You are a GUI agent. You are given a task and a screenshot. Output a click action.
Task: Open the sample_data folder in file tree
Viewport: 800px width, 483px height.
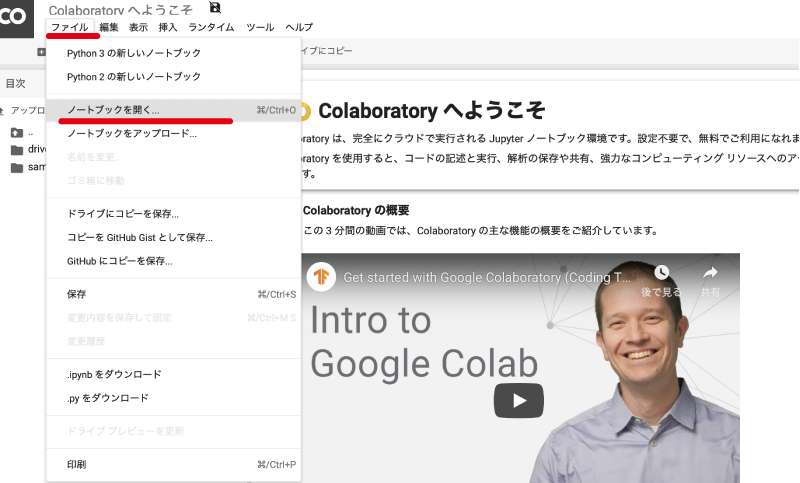pyautogui.click(x=28, y=167)
